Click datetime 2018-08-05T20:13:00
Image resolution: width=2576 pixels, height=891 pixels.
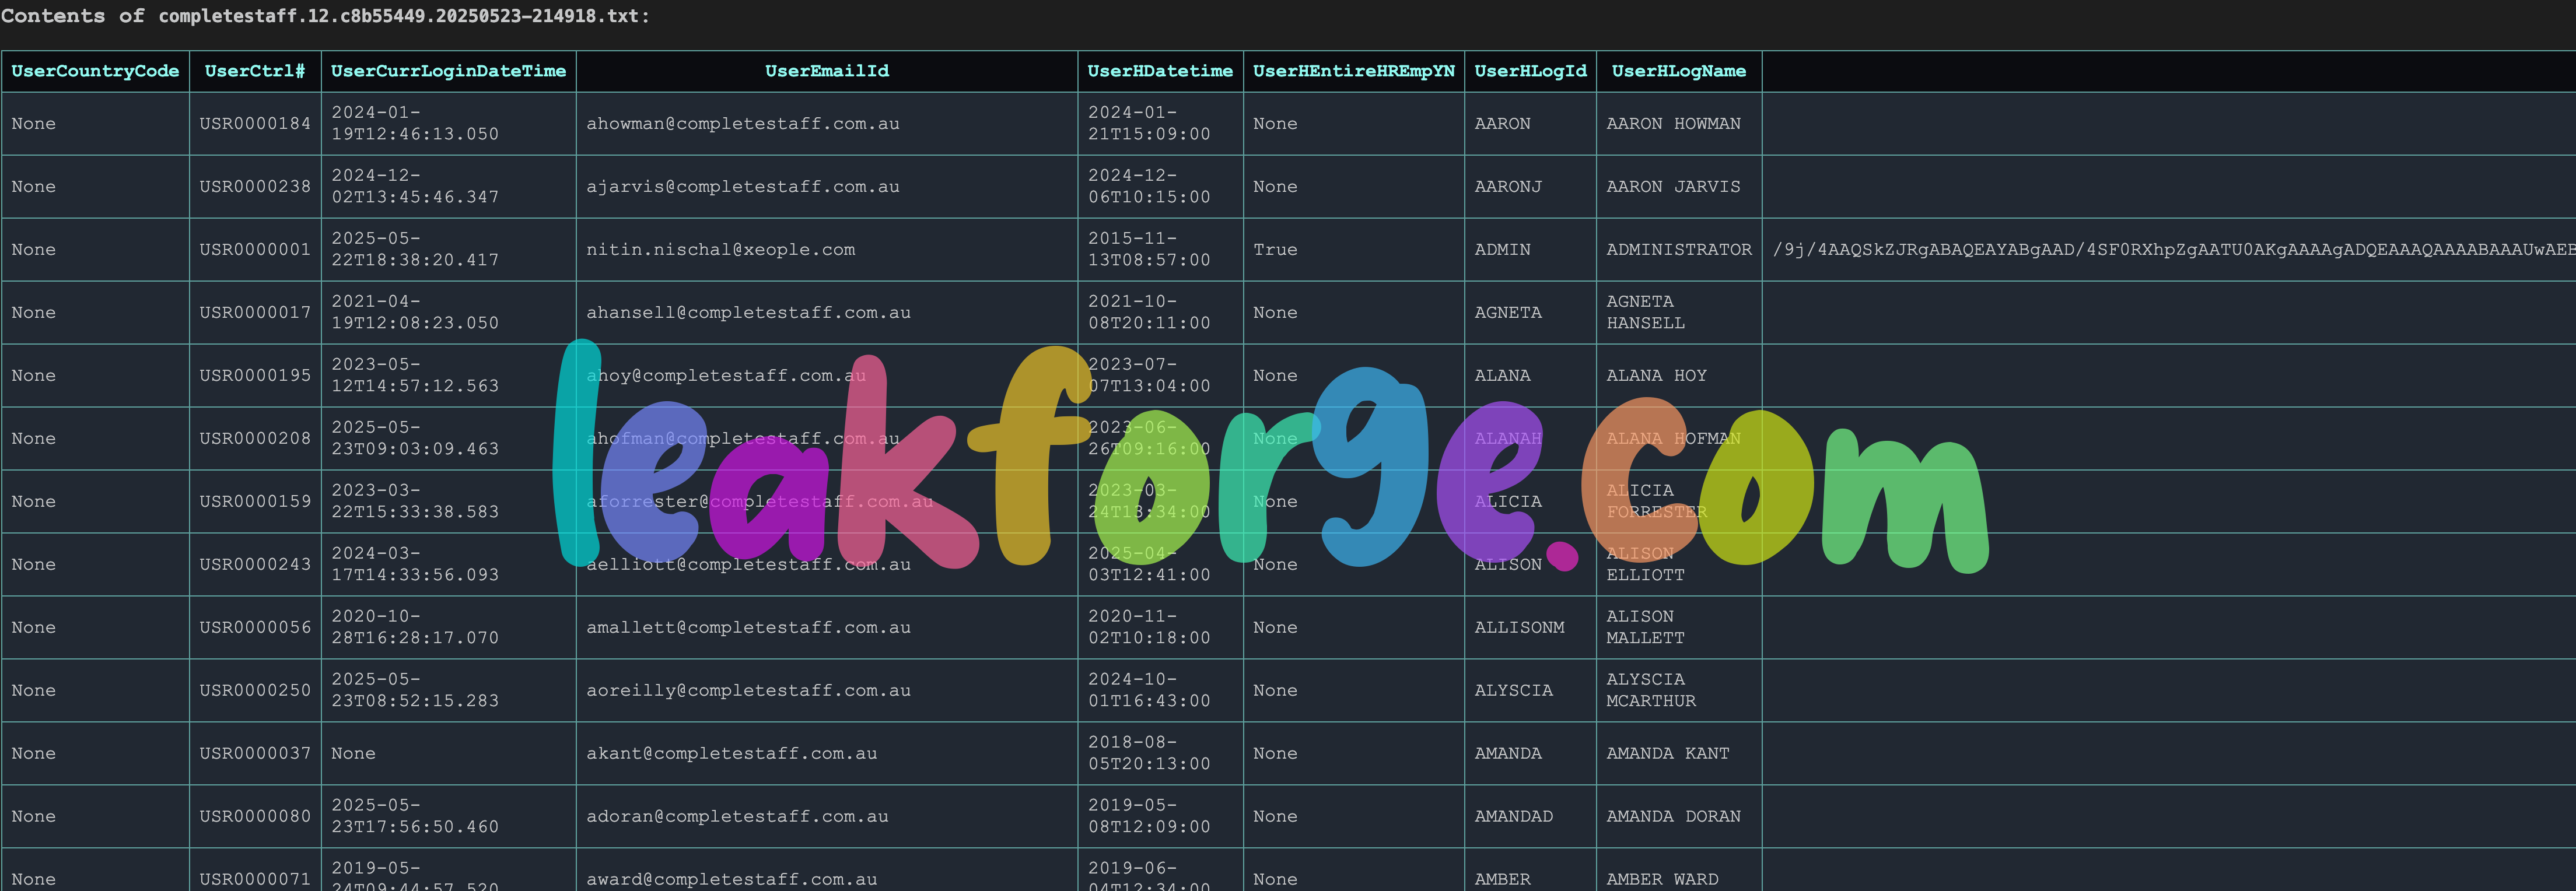pyautogui.click(x=1149, y=753)
